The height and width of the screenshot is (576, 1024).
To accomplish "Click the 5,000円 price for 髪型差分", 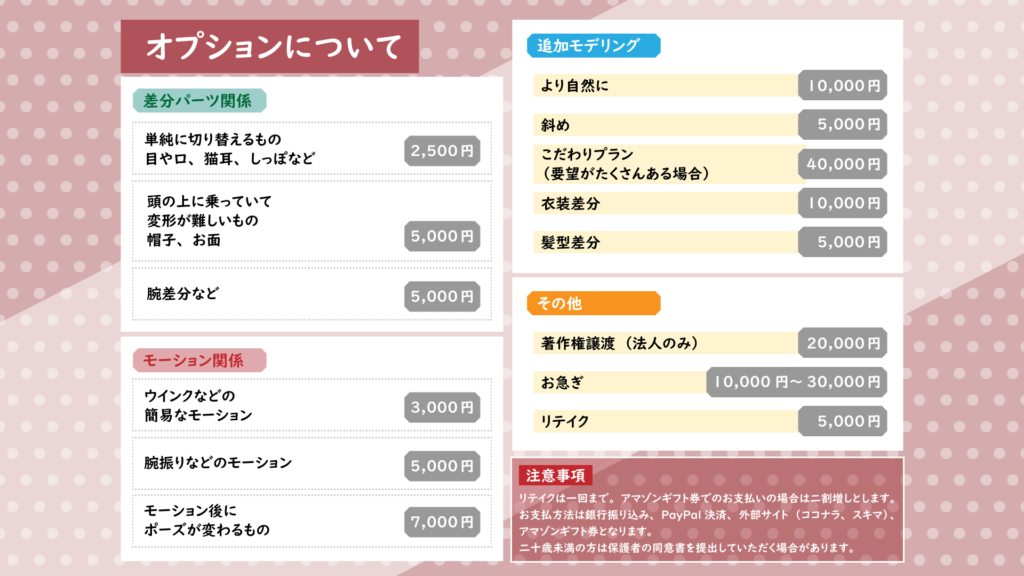I will pyautogui.click(x=842, y=242).
